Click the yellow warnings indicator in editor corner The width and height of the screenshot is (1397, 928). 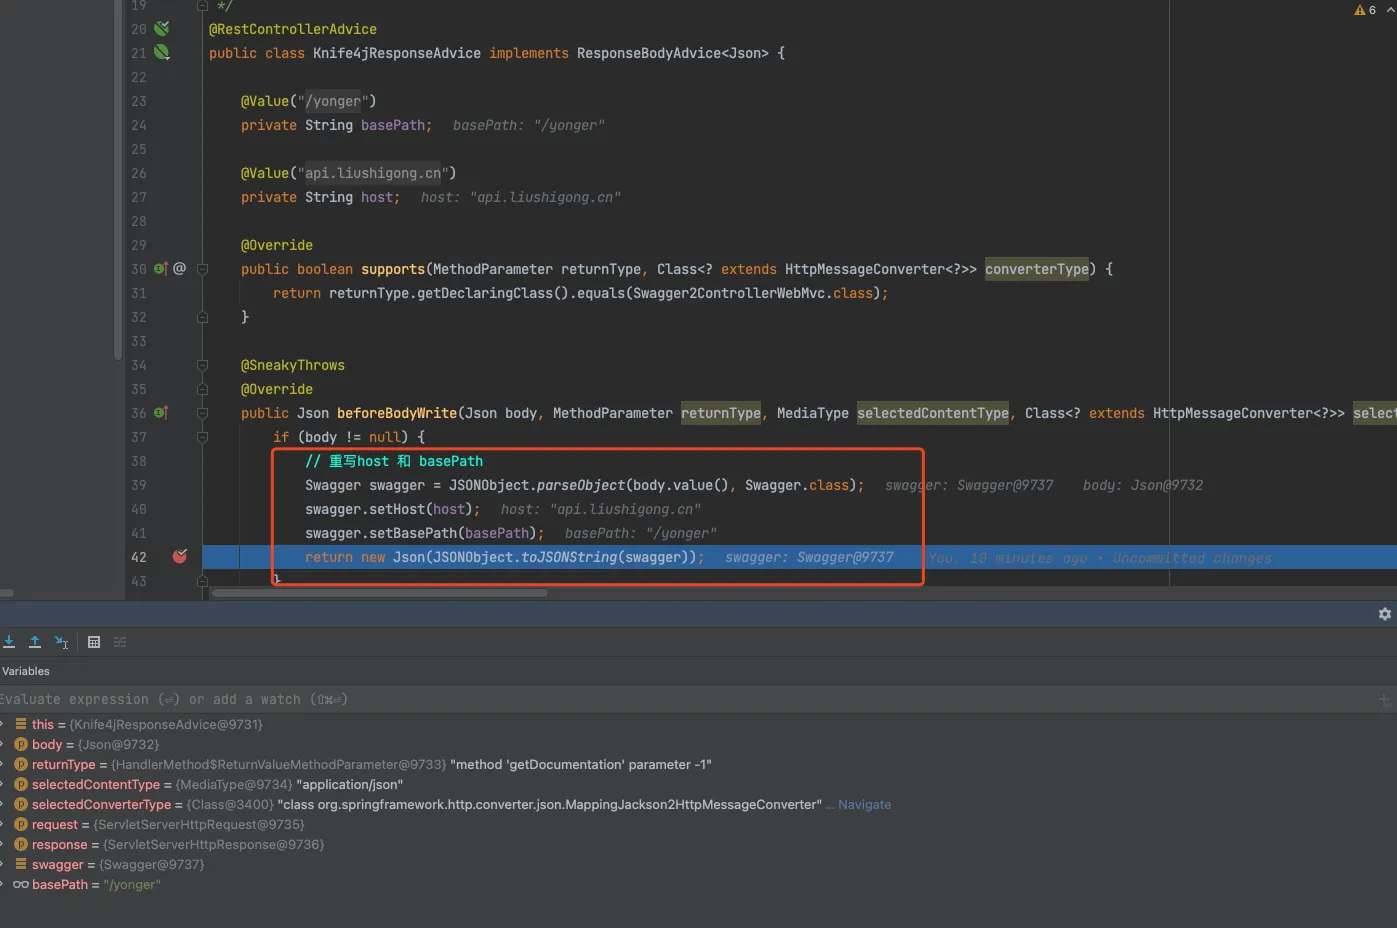click(x=1365, y=10)
